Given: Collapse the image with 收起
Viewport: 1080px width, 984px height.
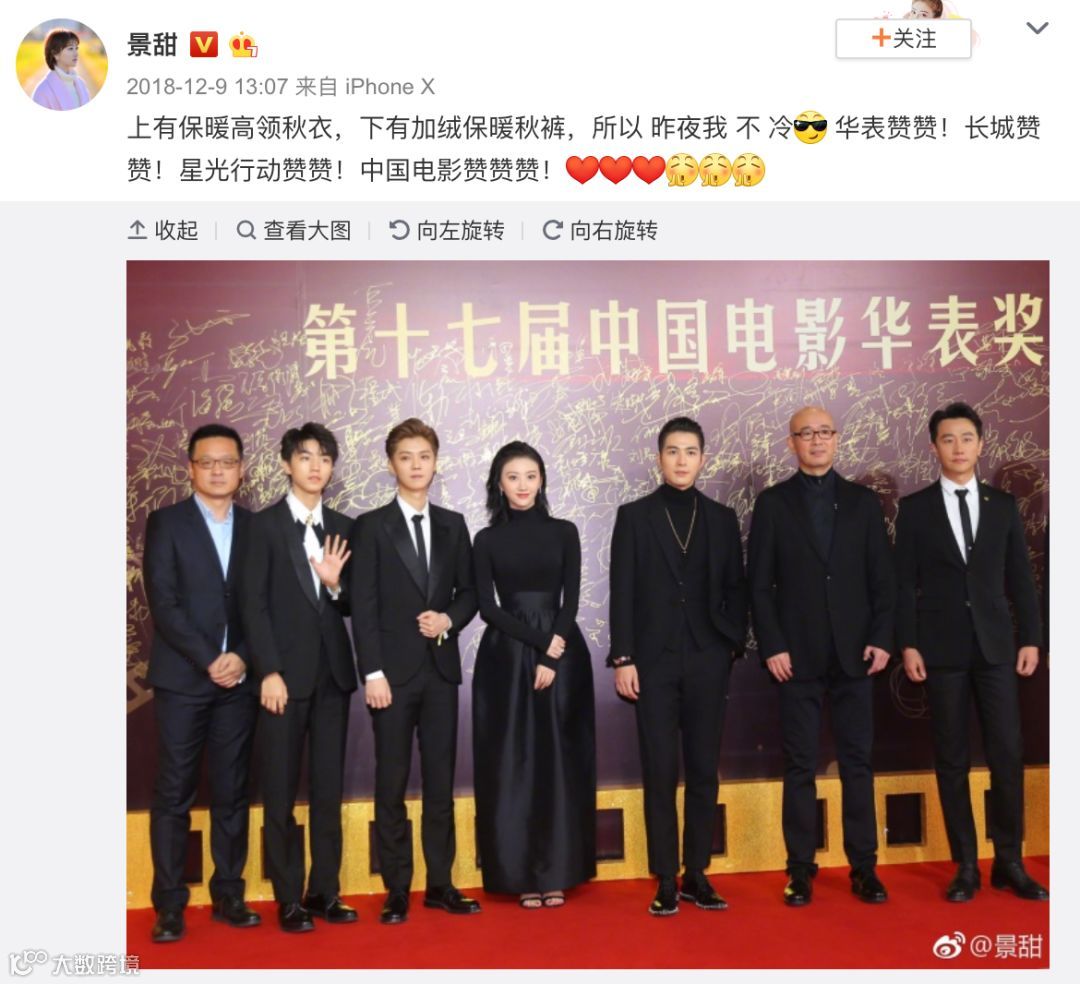Looking at the screenshot, I should click(x=163, y=230).
